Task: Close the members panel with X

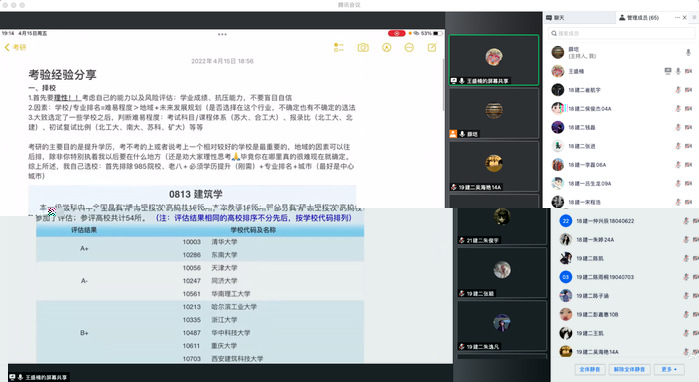Action: click(685, 17)
